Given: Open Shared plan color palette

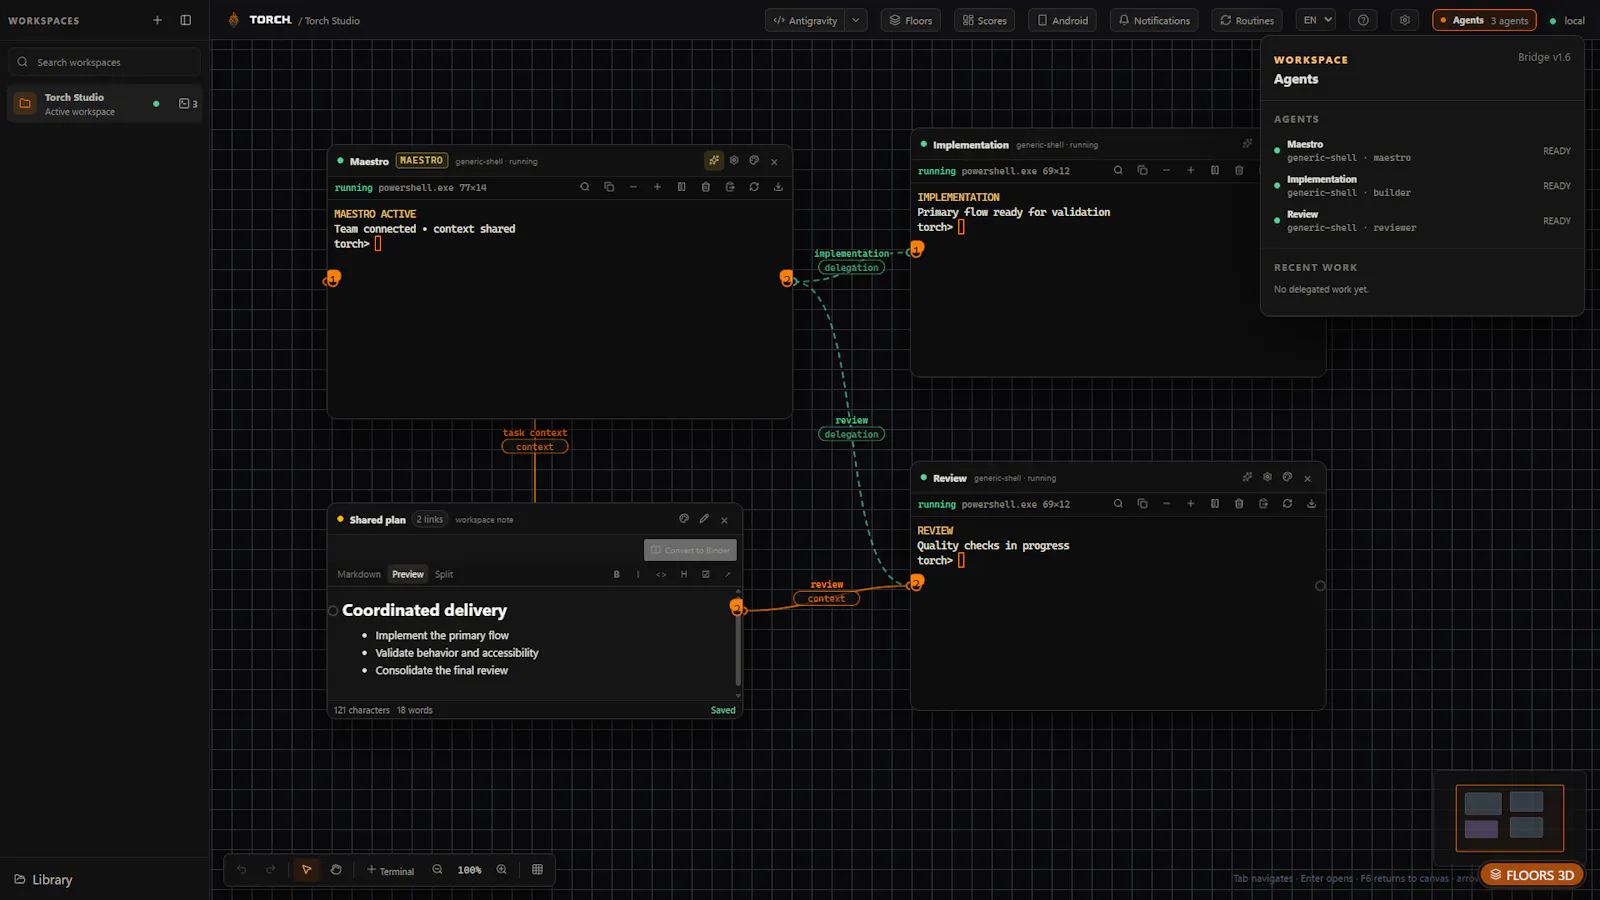Looking at the screenshot, I should (684, 519).
